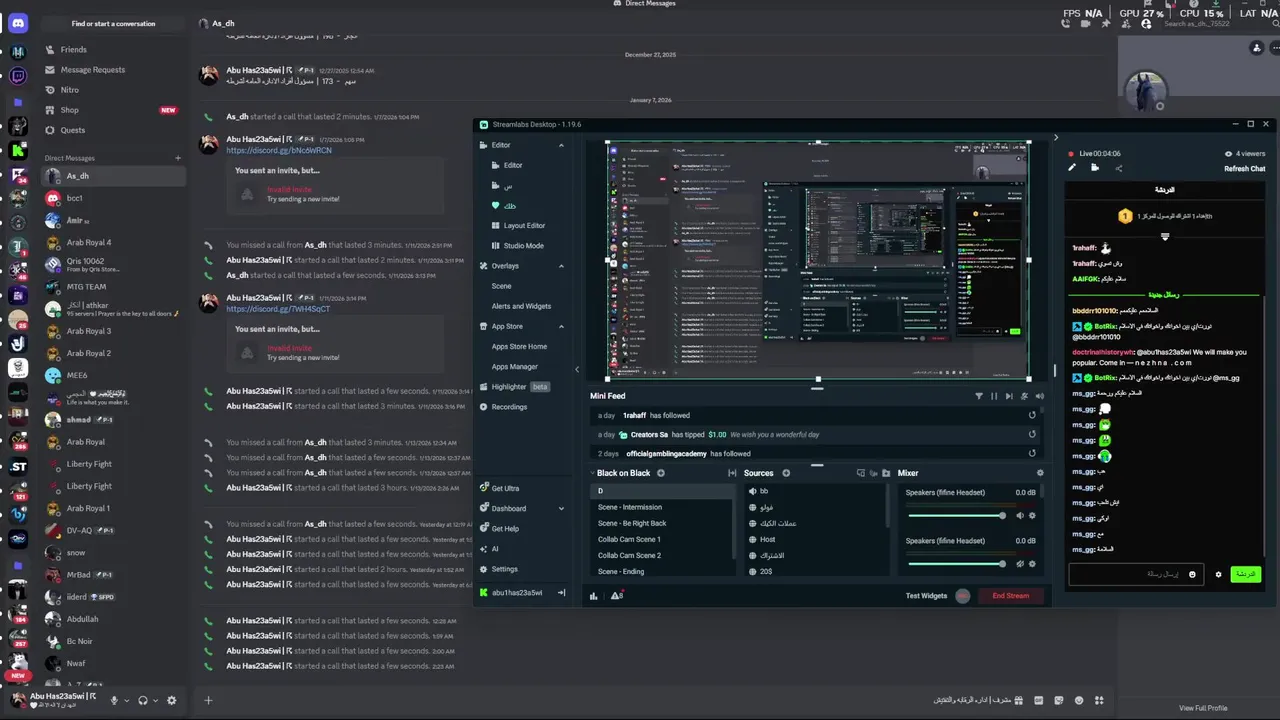The width and height of the screenshot is (1280, 720).
Task: Replay the Creators Sa tip alert
Action: click(x=1032, y=435)
